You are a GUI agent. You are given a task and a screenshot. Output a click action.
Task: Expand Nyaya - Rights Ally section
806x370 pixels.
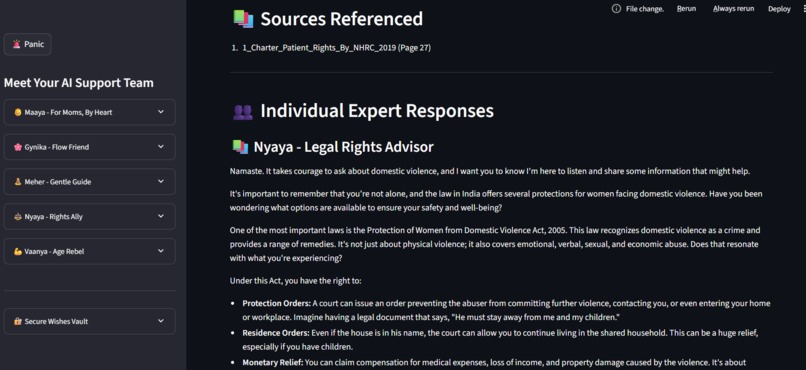pos(89,216)
